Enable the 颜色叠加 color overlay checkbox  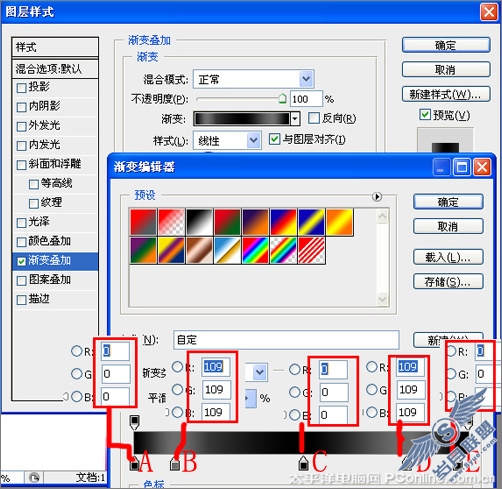(x=21, y=242)
